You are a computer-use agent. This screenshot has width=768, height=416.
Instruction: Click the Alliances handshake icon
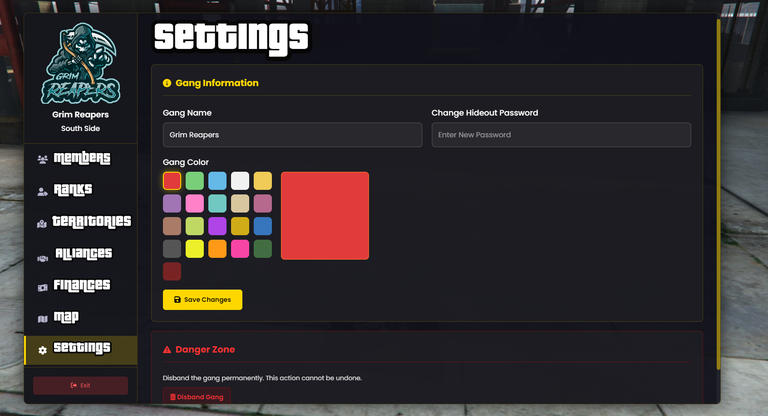pos(42,255)
